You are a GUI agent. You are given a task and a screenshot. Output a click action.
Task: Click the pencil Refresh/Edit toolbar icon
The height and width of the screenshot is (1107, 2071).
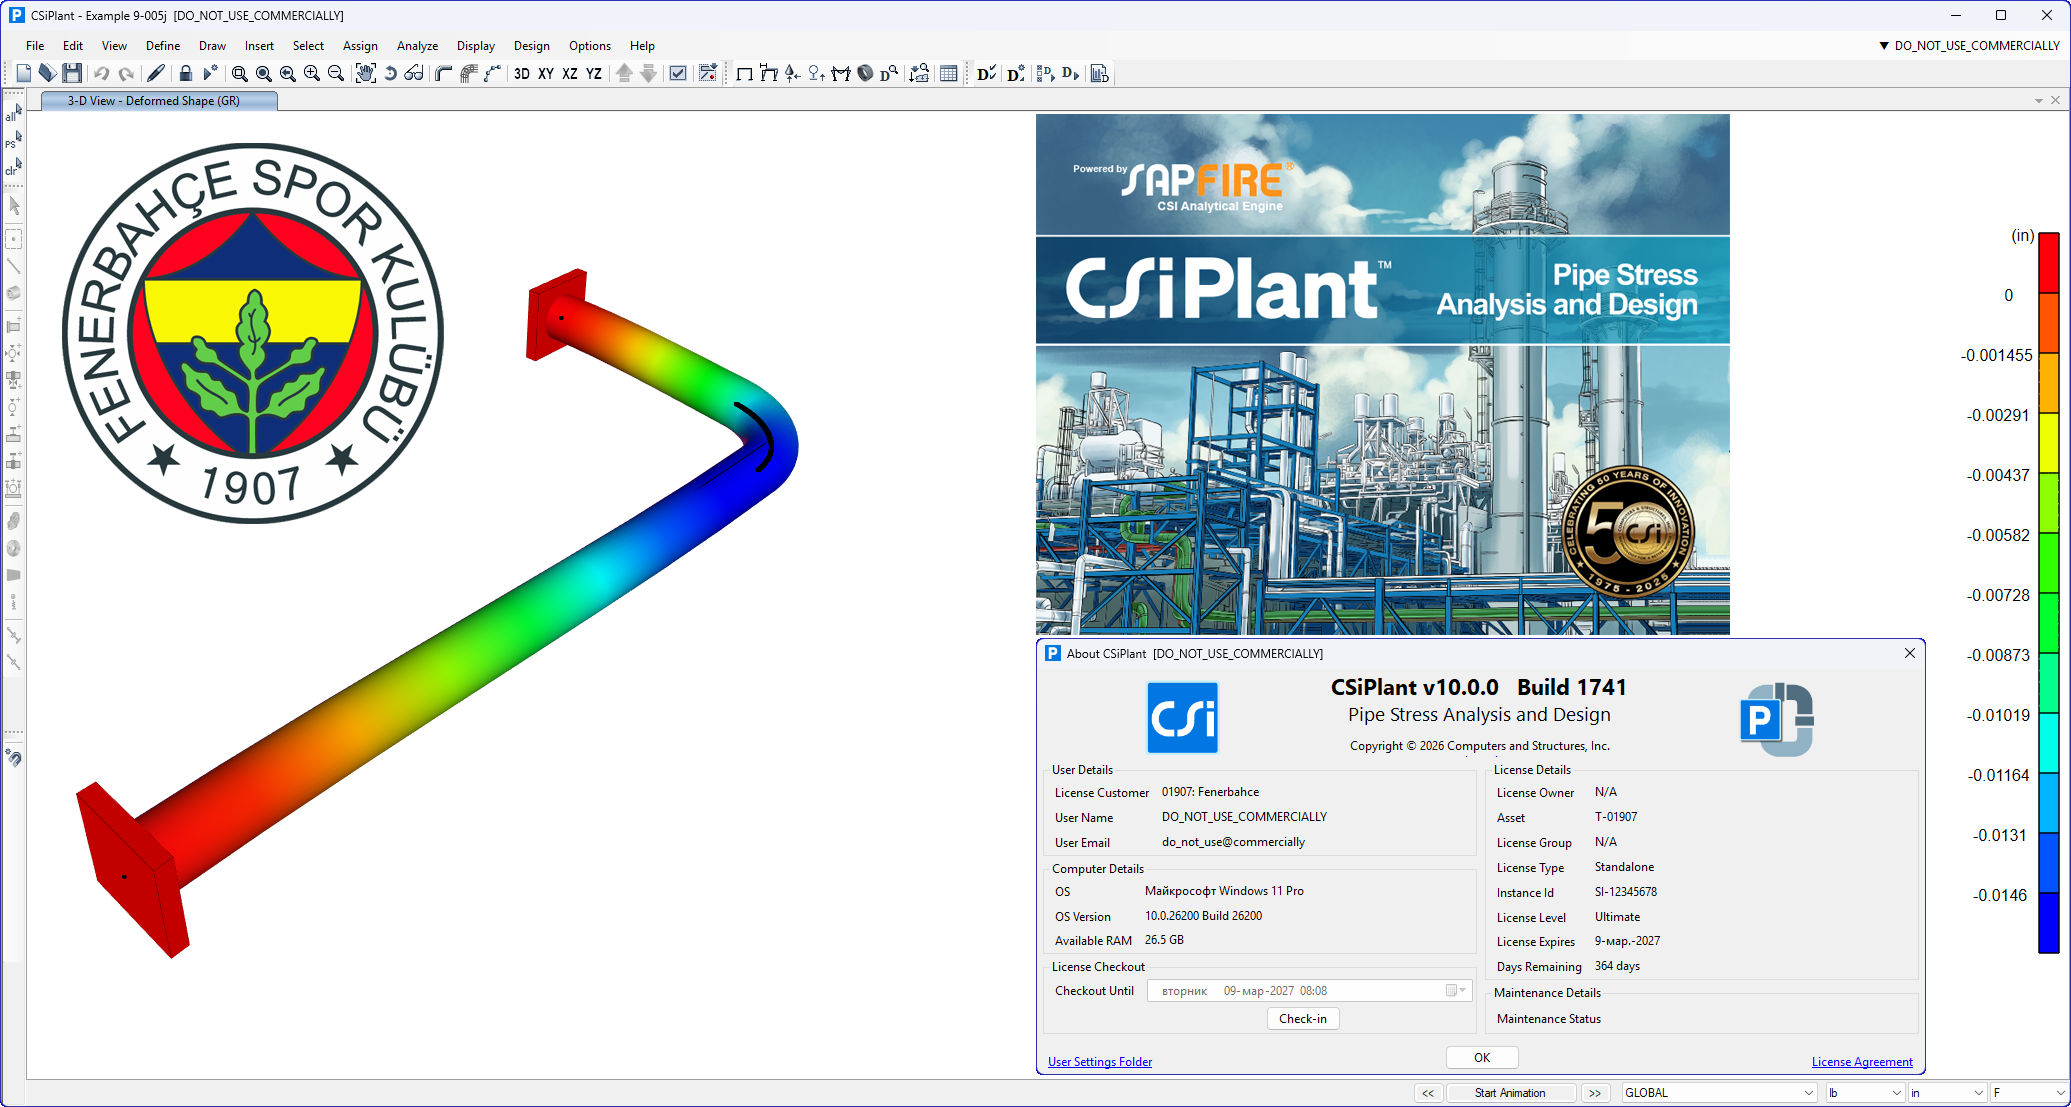pos(156,73)
